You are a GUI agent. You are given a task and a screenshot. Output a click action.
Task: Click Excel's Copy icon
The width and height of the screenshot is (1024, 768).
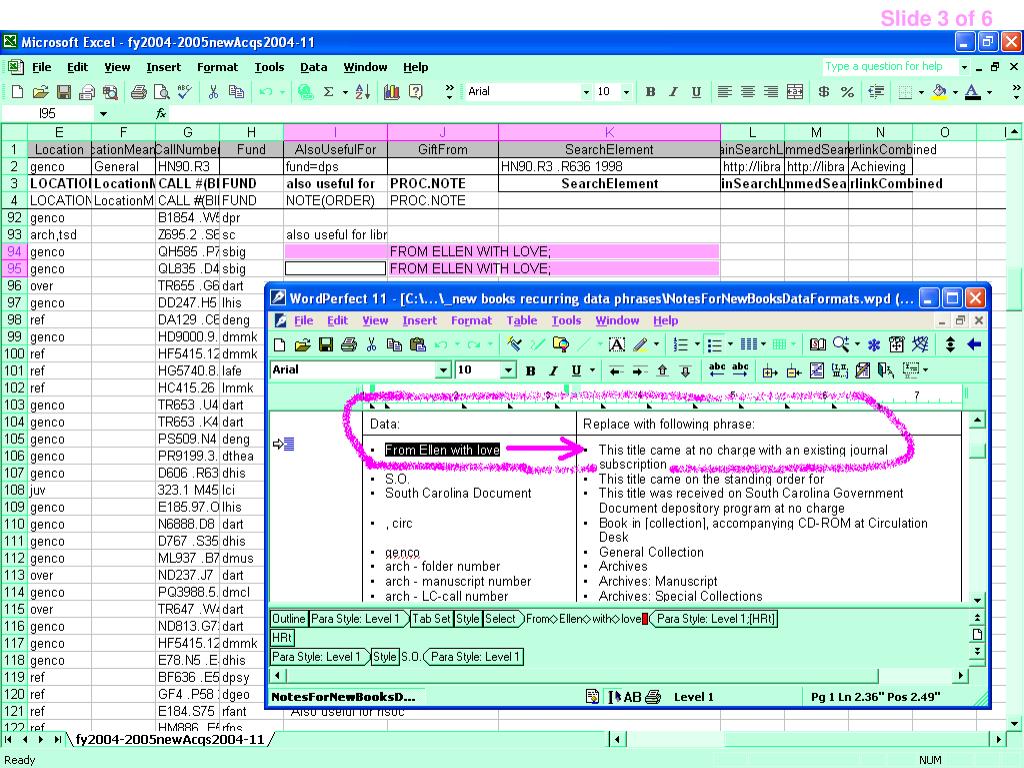[236, 92]
